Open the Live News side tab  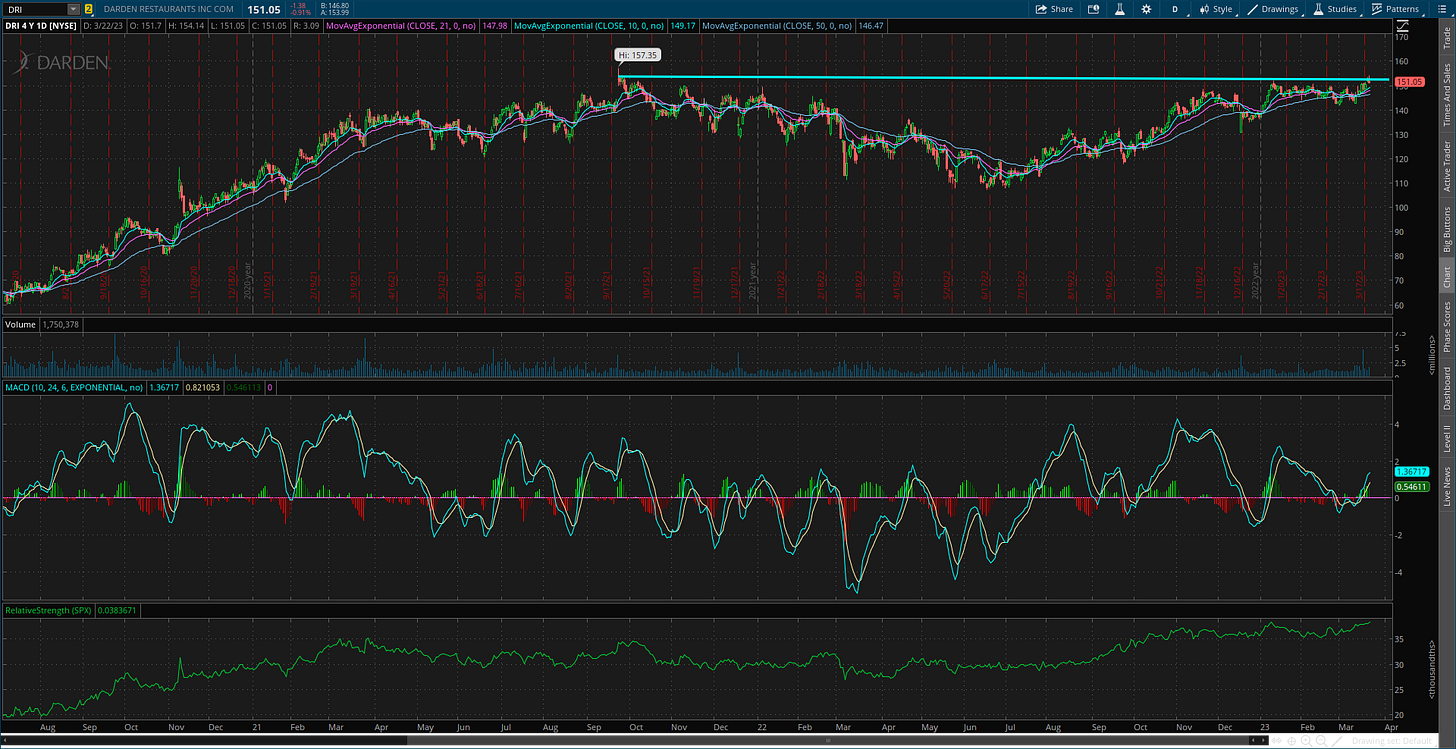pos(1446,484)
